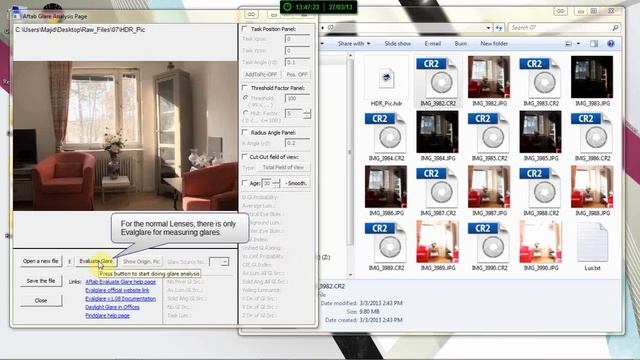Image resolution: width=640 pixels, height=360 pixels.
Task: Click Pos. OFF button
Action: 297,74
